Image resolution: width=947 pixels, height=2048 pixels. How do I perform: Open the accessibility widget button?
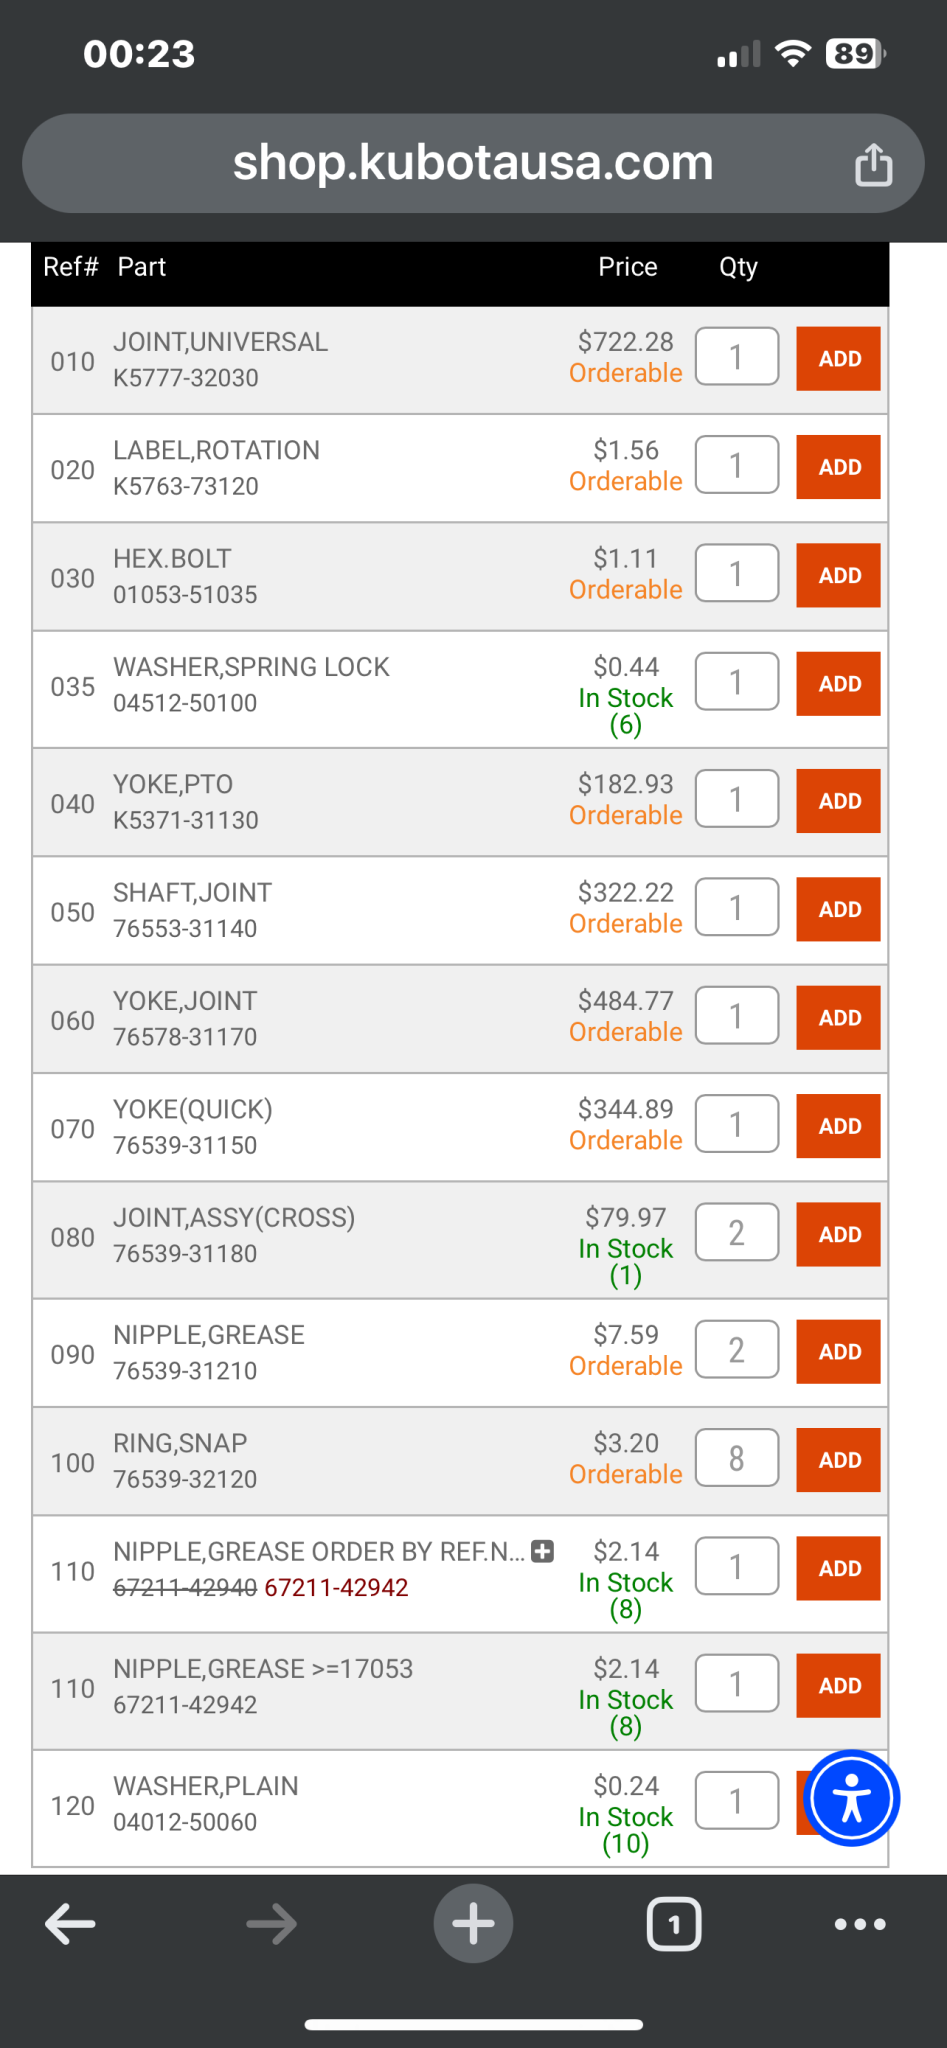click(852, 1798)
